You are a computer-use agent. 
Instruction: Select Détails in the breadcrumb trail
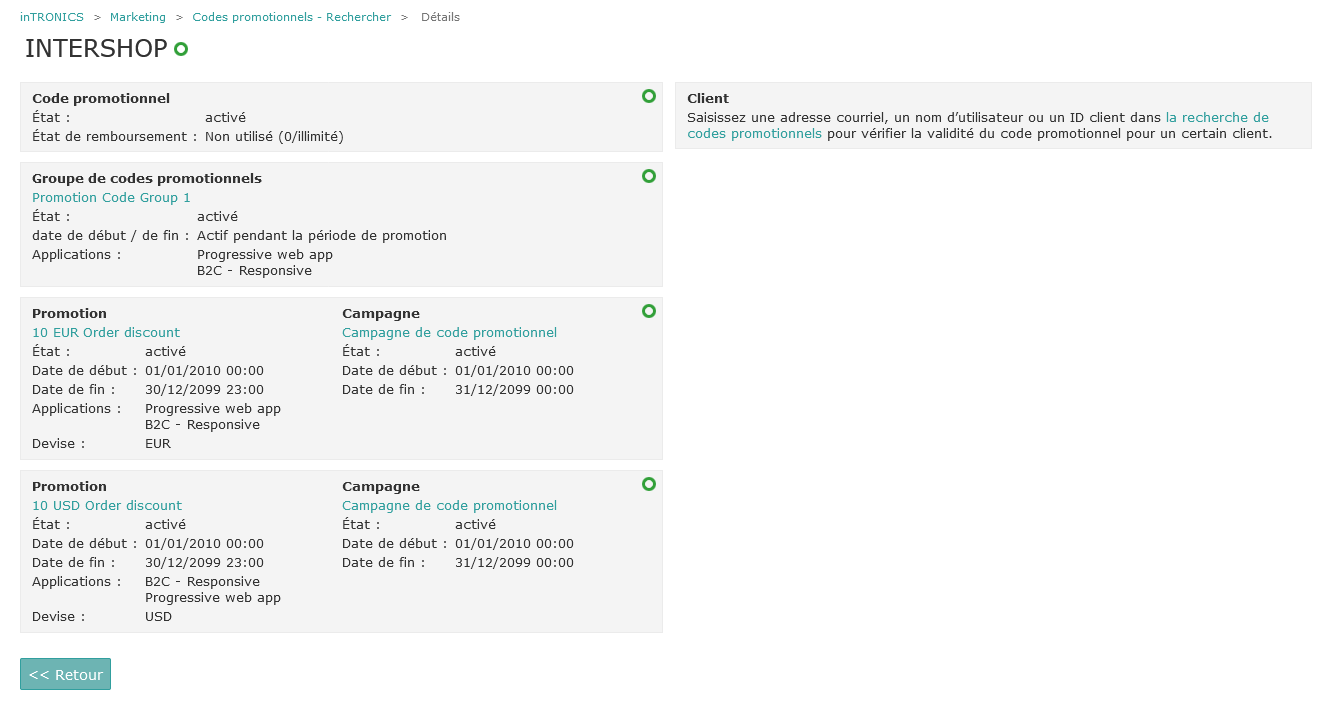pyautogui.click(x=440, y=16)
